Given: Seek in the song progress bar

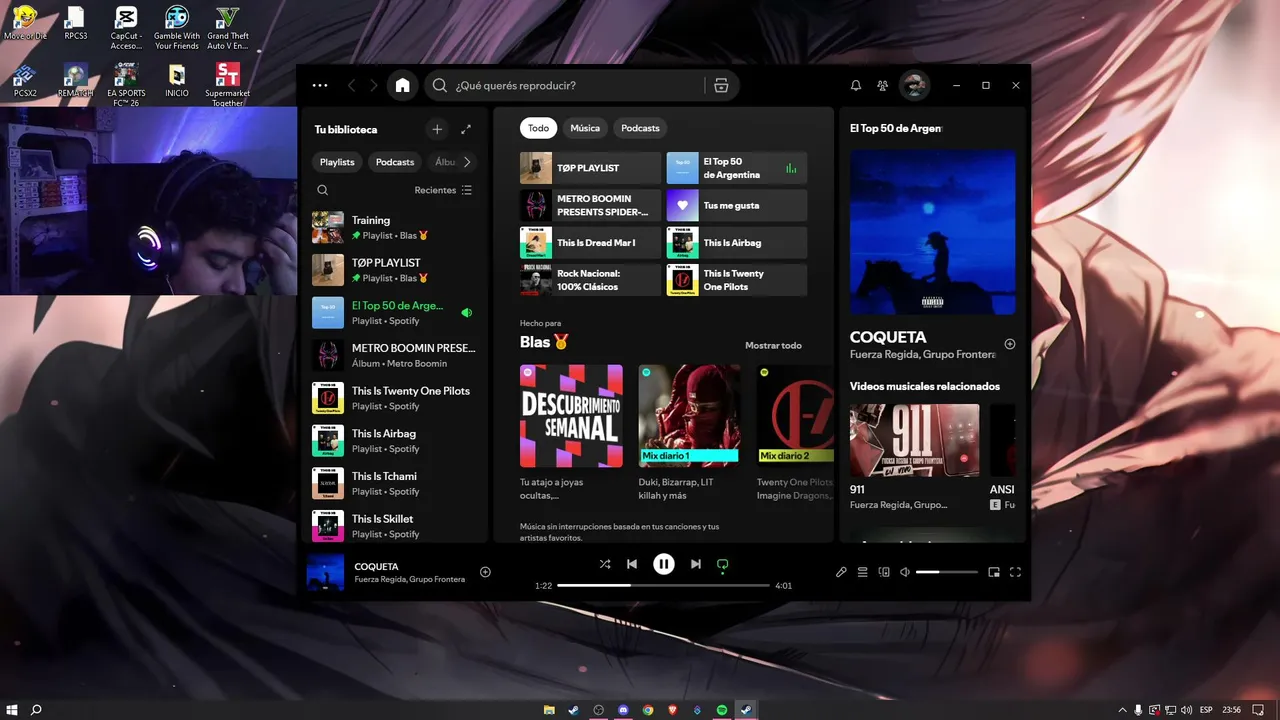Looking at the screenshot, I should [663, 585].
